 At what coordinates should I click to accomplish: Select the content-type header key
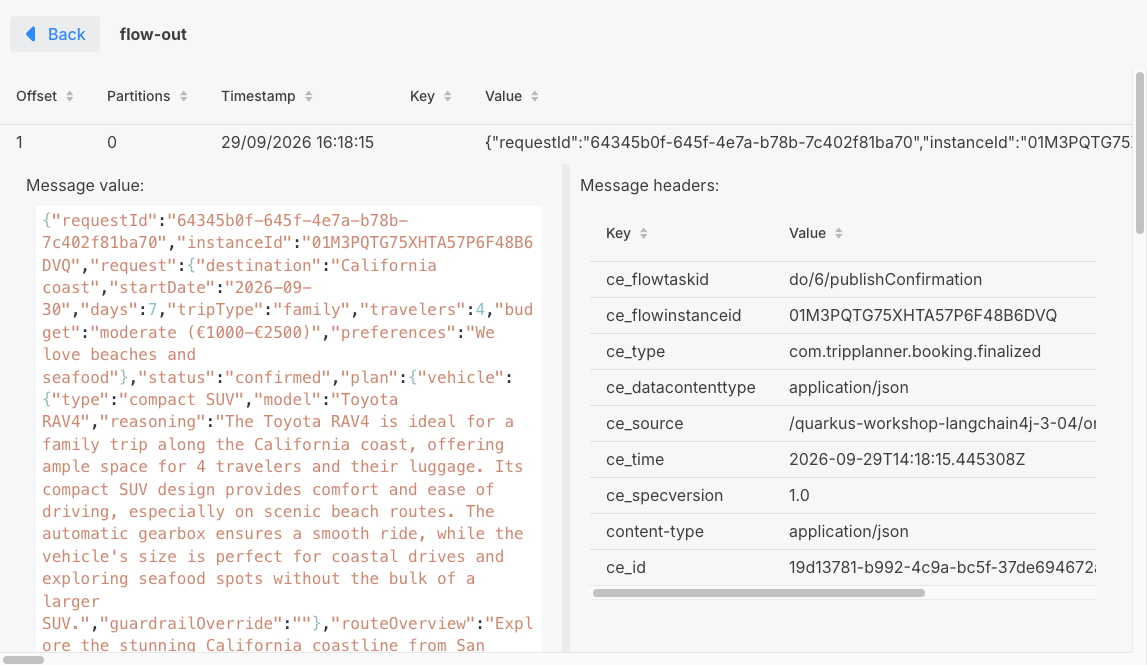point(655,531)
